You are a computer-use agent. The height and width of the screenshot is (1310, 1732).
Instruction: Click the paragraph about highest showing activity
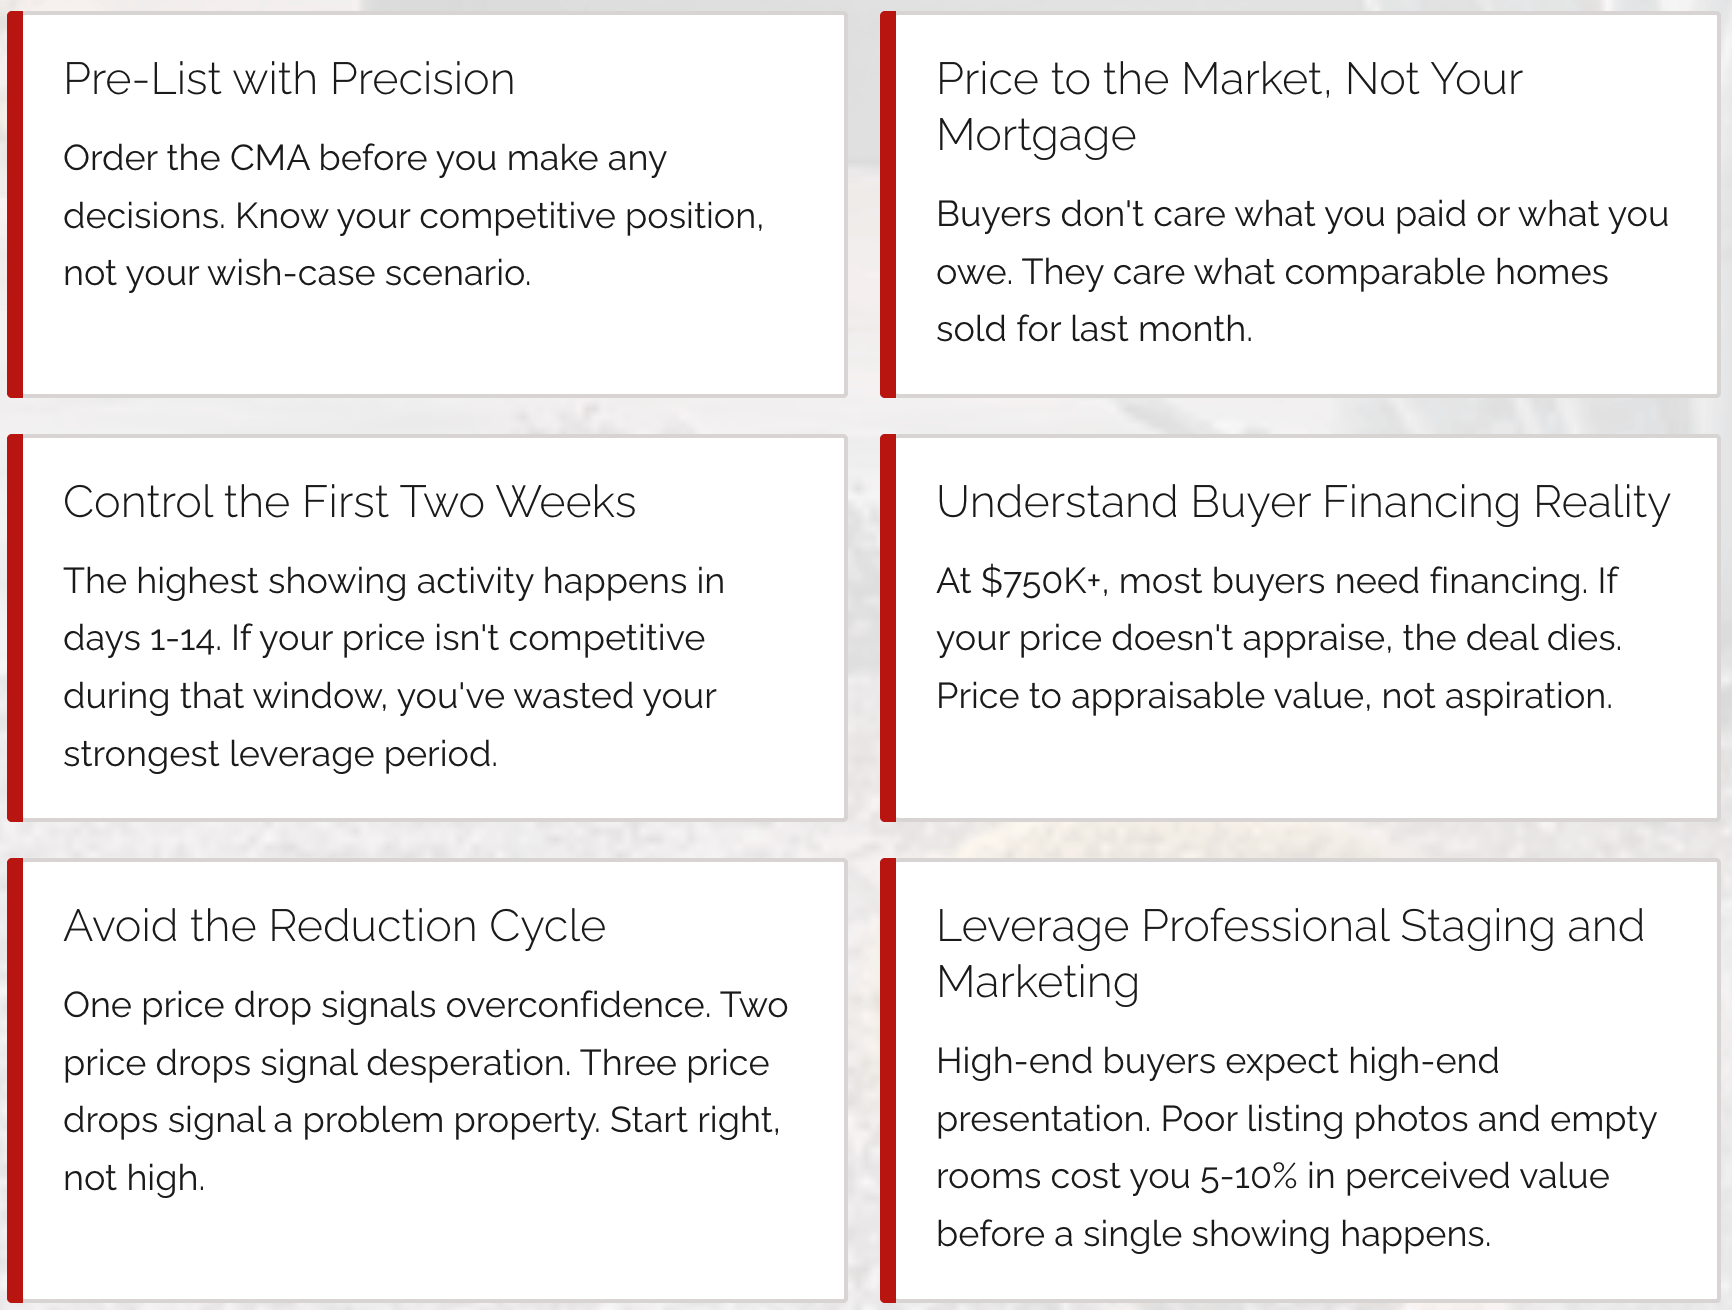tap(393, 666)
